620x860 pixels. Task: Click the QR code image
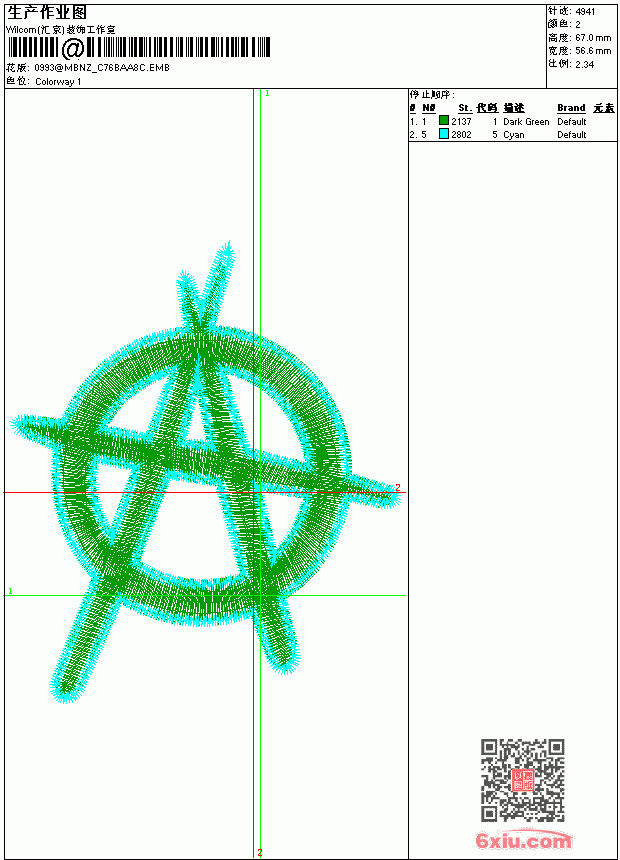click(x=523, y=780)
